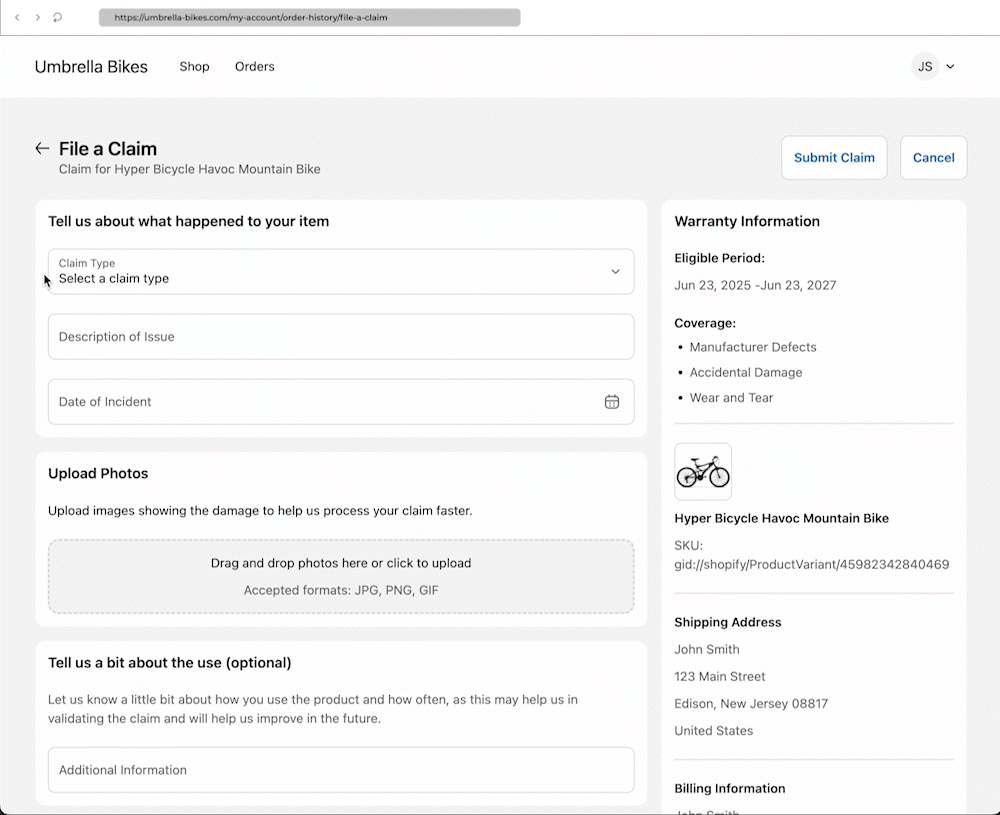Click the 'Warranty Information' heading

click(747, 221)
